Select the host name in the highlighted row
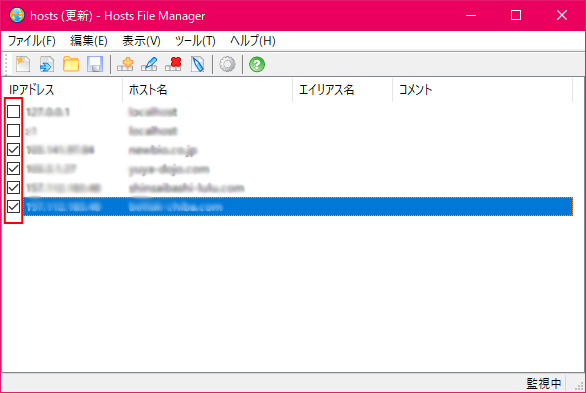586x393 pixels. pyautogui.click(x=175, y=207)
